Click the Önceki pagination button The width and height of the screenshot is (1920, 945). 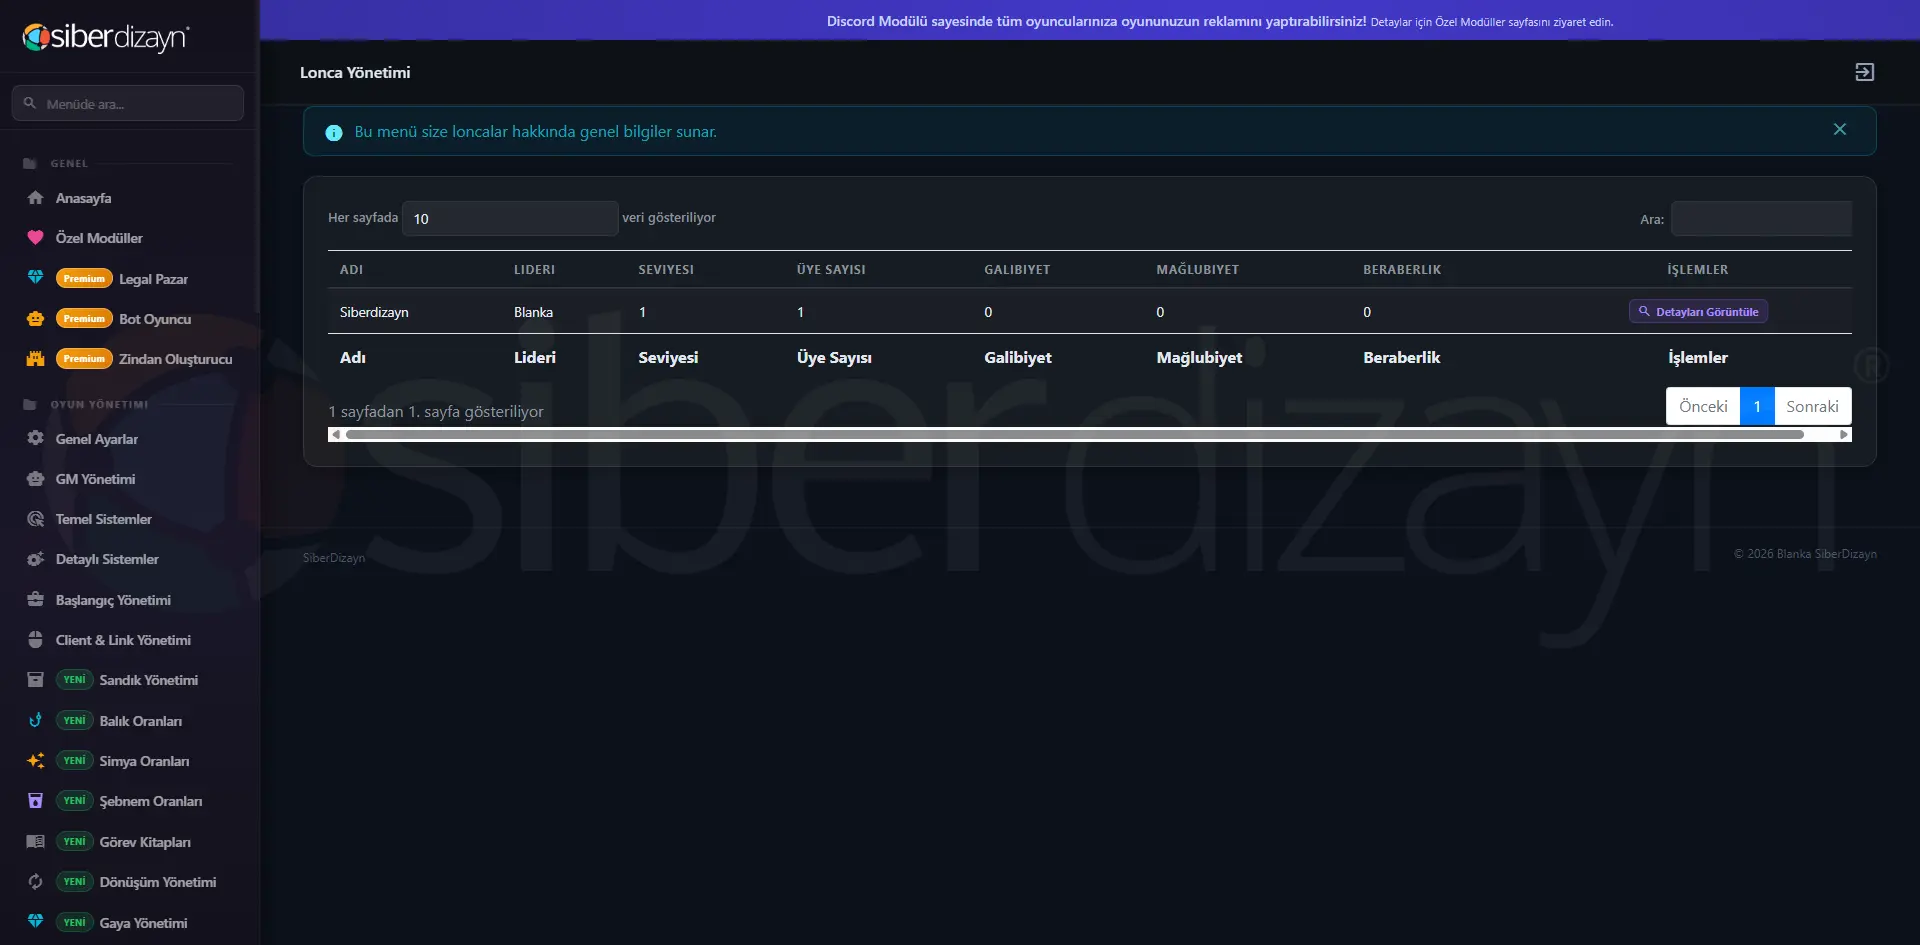coord(1703,406)
